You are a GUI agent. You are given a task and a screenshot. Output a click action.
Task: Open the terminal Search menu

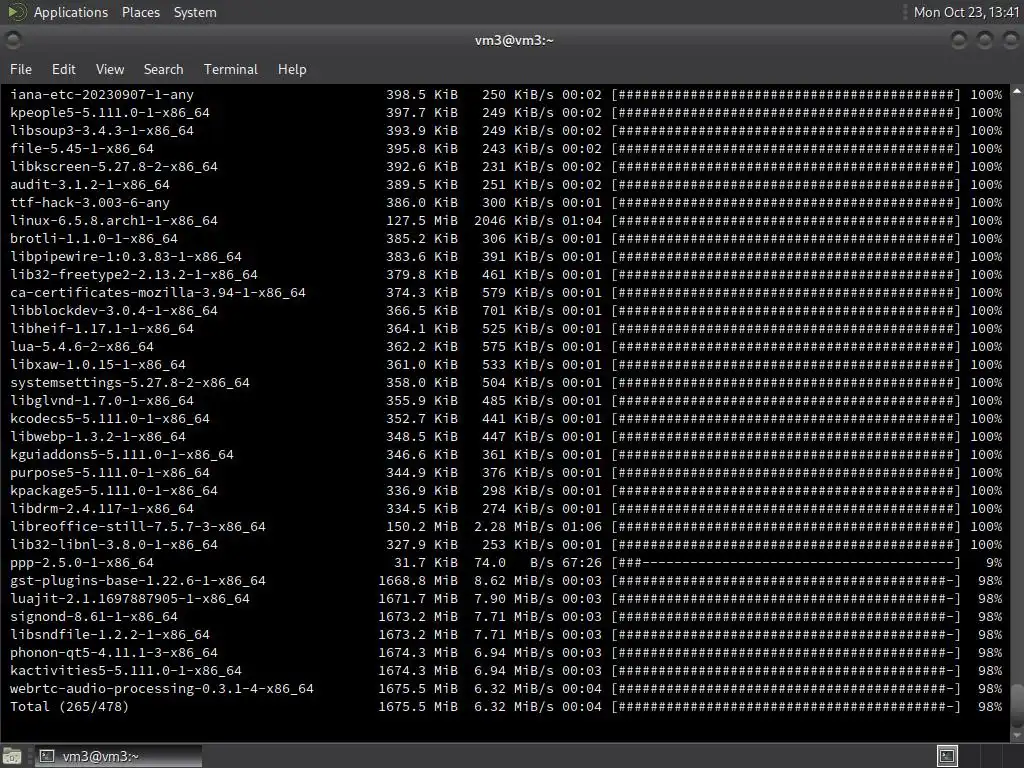[163, 69]
